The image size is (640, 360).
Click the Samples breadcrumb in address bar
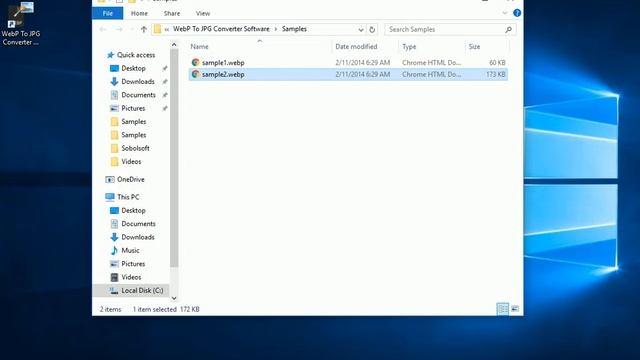(294, 29)
